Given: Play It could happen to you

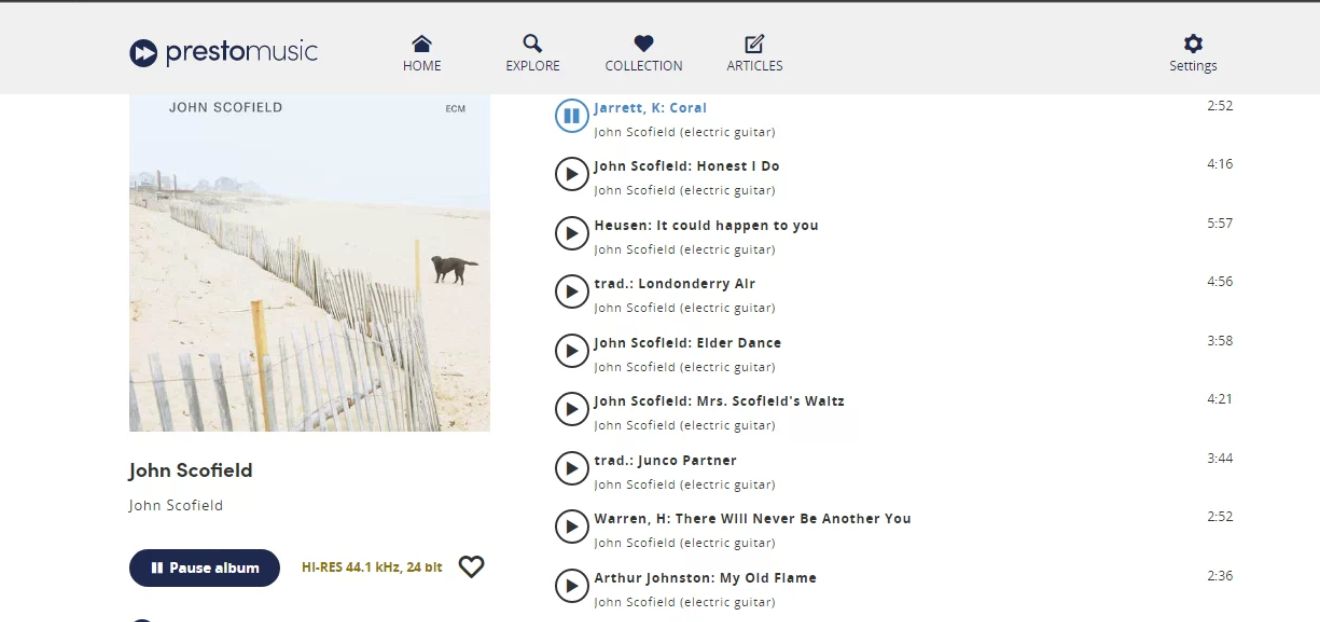Looking at the screenshot, I should [x=571, y=234].
